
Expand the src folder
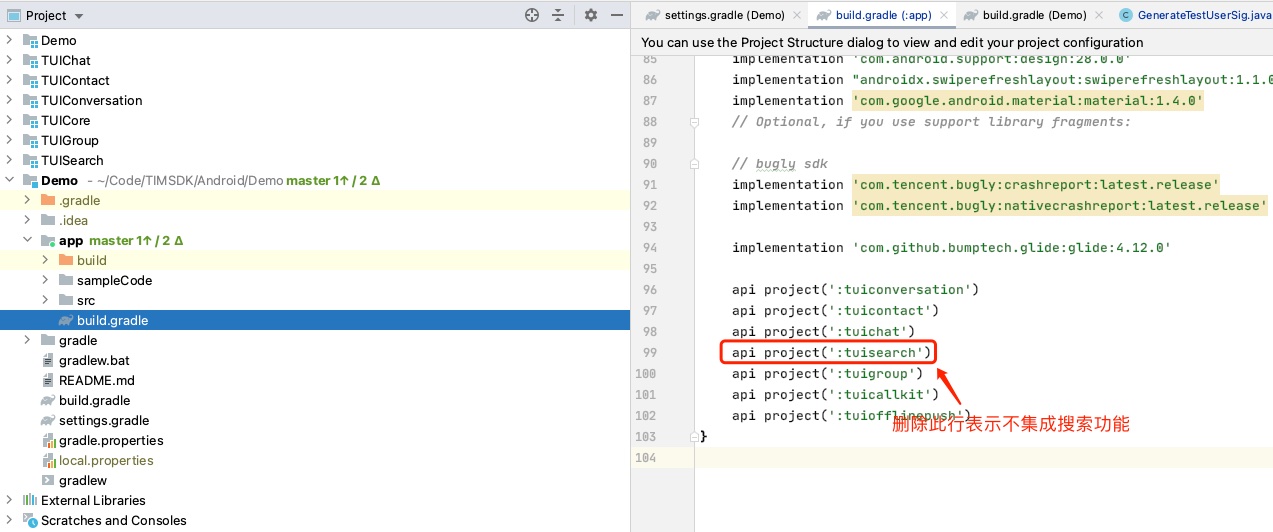click(46, 301)
